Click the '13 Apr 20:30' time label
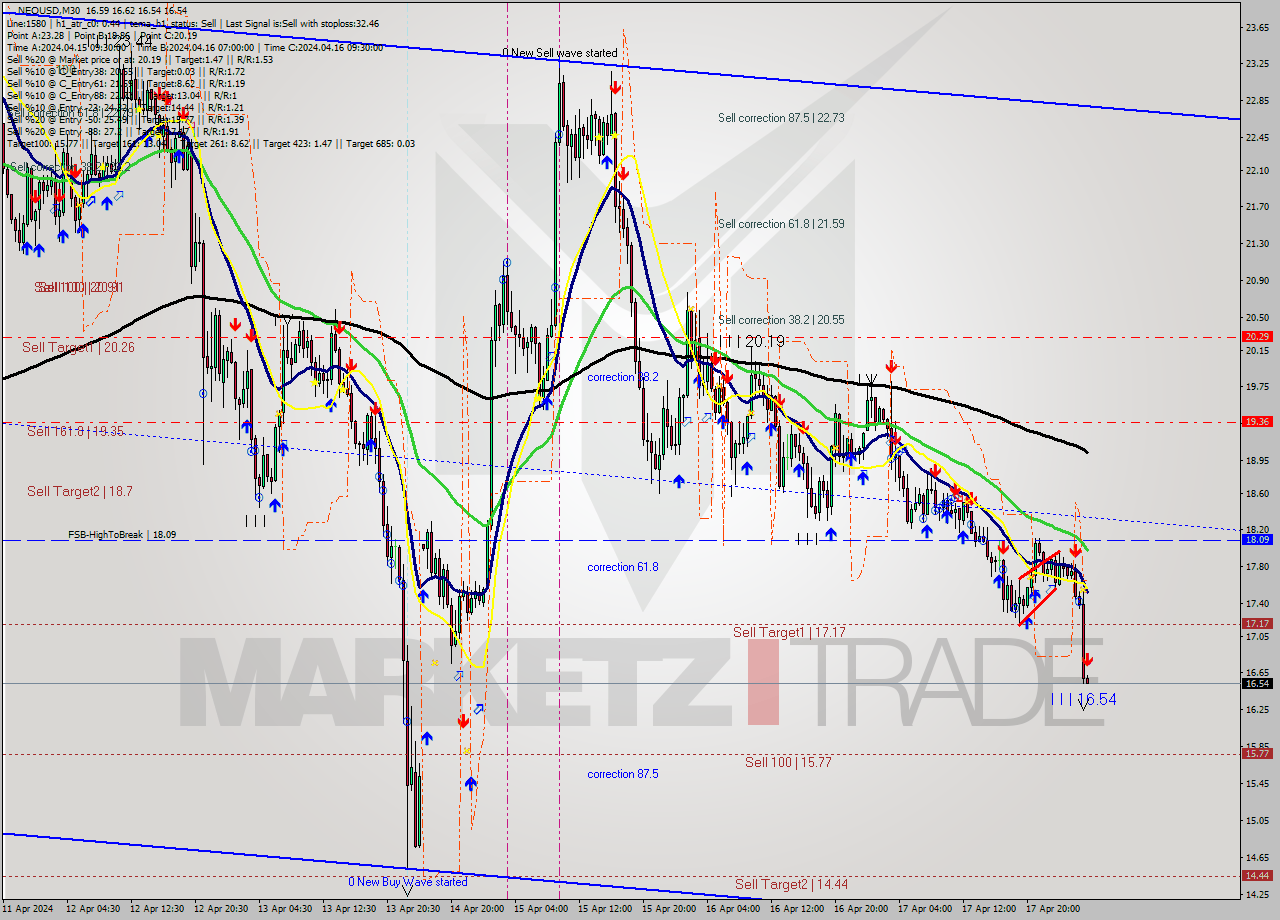The width and height of the screenshot is (1280, 920). pyautogui.click(x=415, y=909)
